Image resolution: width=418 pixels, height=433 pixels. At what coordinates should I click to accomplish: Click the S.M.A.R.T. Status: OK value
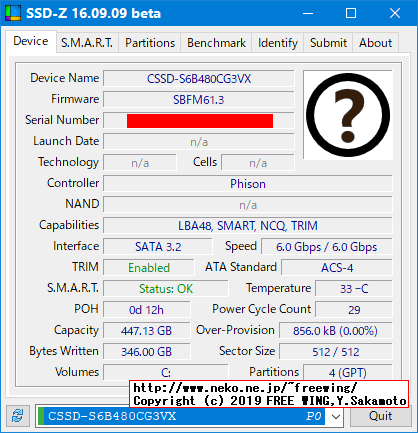tap(166, 289)
